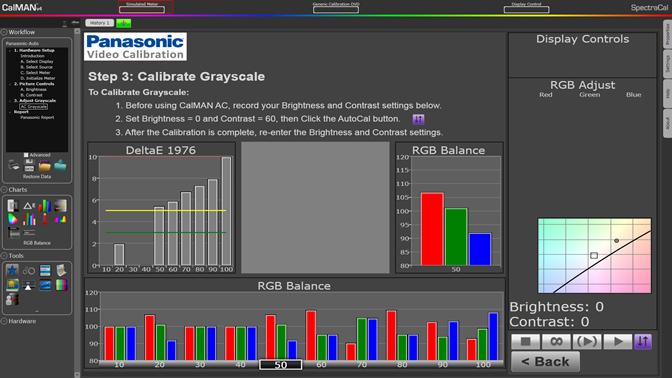Click the read series button in parentheses
Image resolution: width=672 pixels, height=378 pixels.
click(x=587, y=342)
